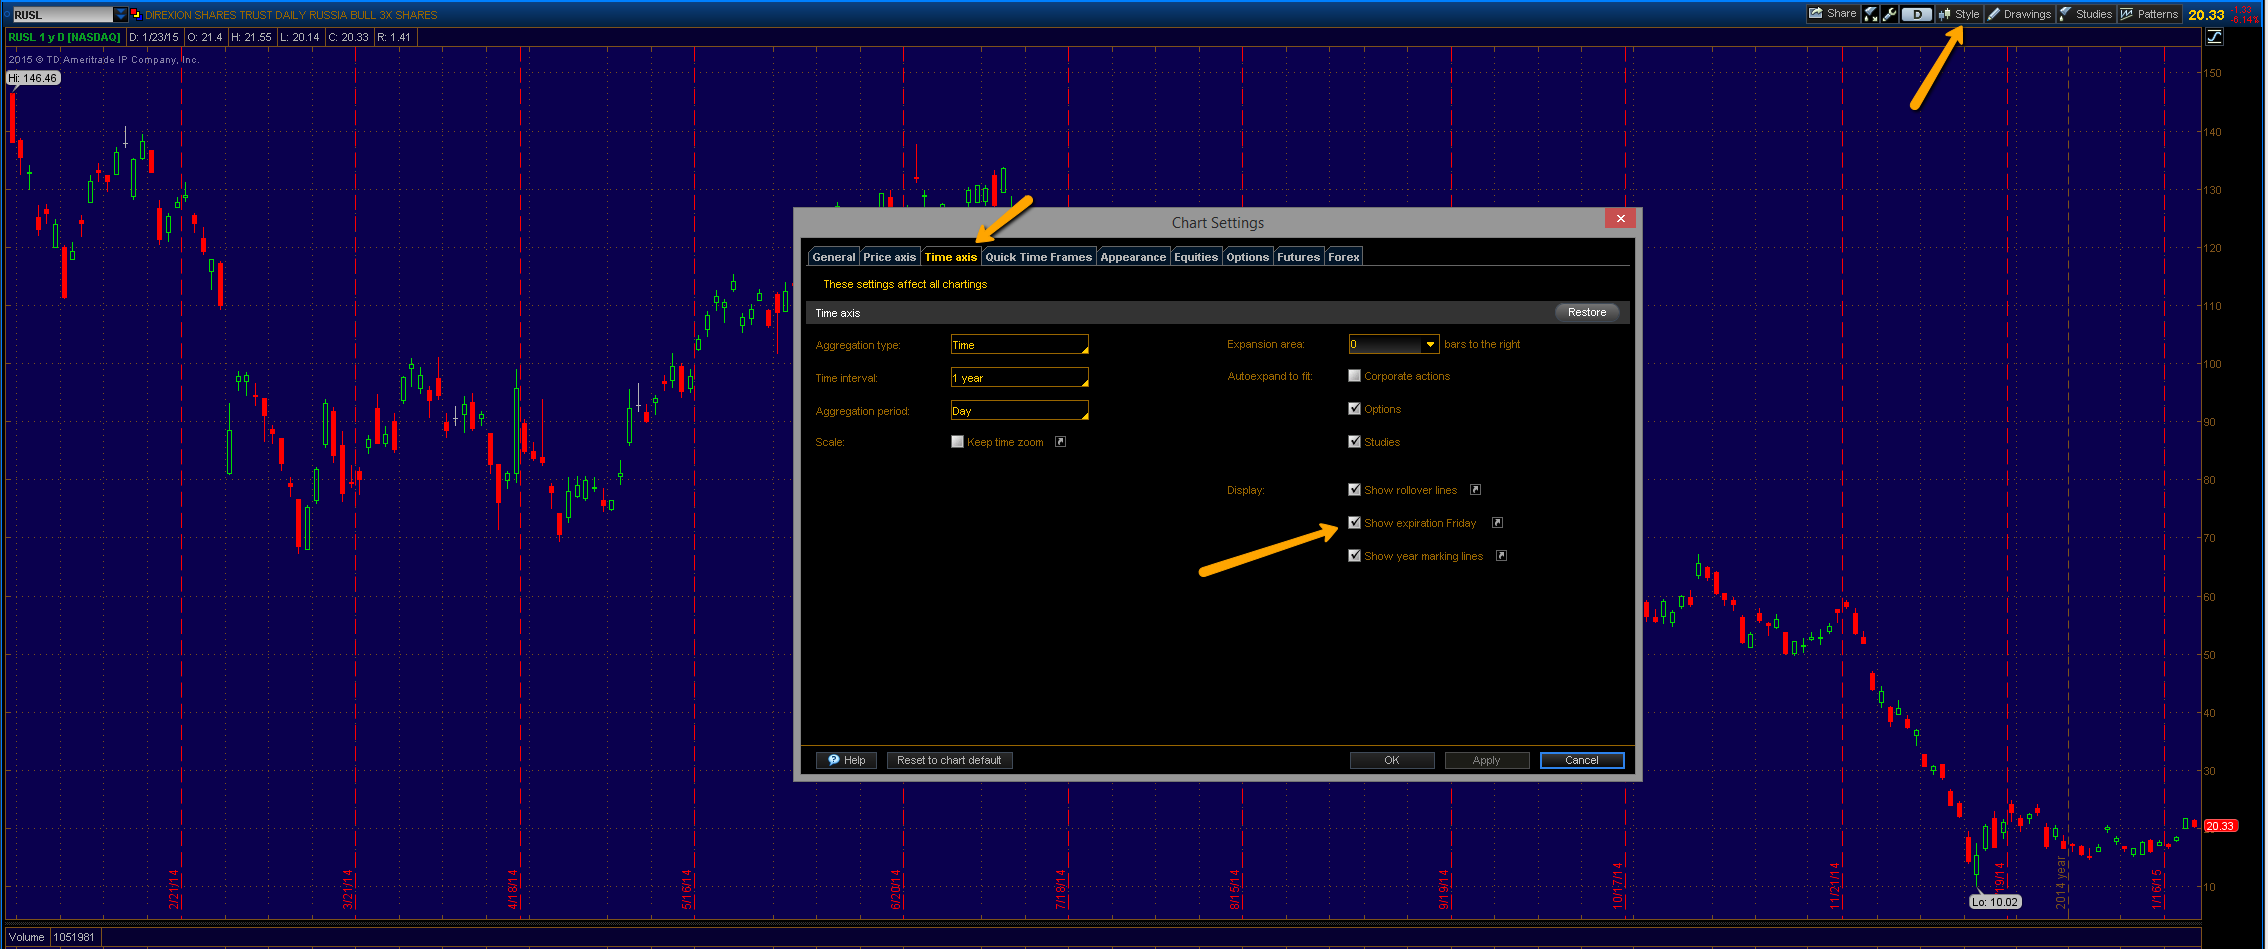Switch to the General tab

(833, 257)
